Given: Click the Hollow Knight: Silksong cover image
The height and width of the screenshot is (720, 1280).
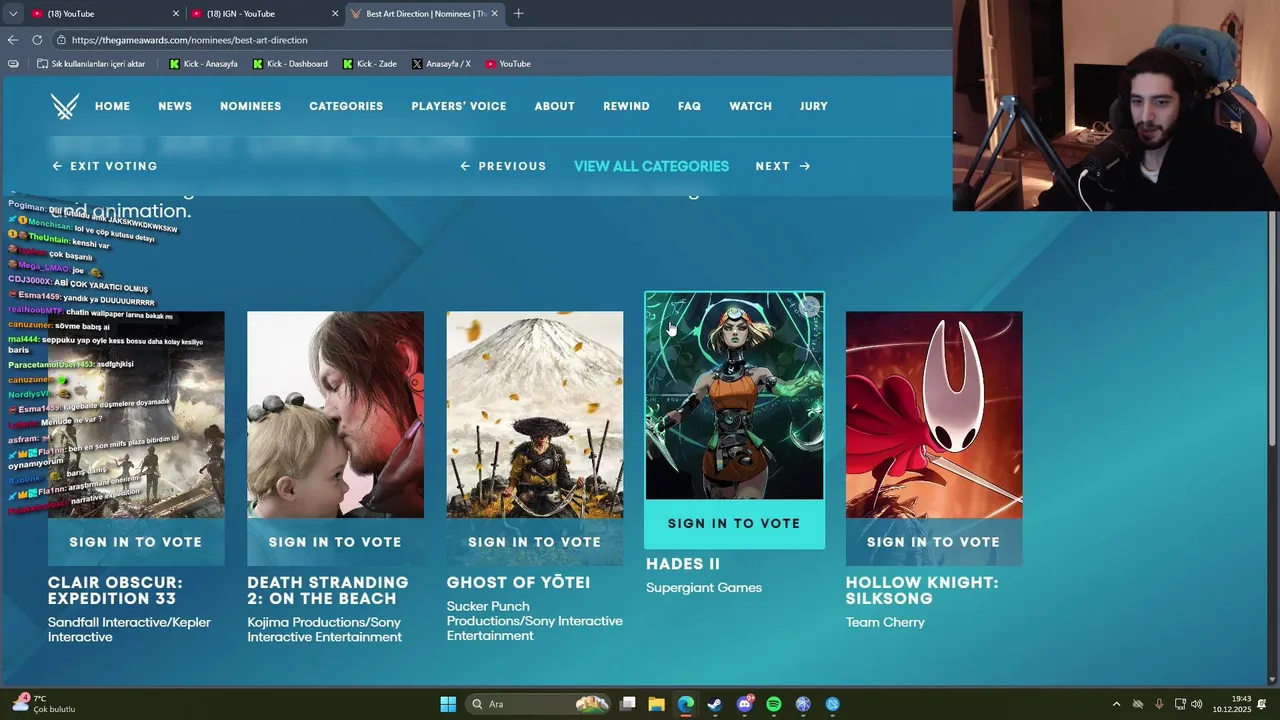Looking at the screenshot, I should coord(934,415).
